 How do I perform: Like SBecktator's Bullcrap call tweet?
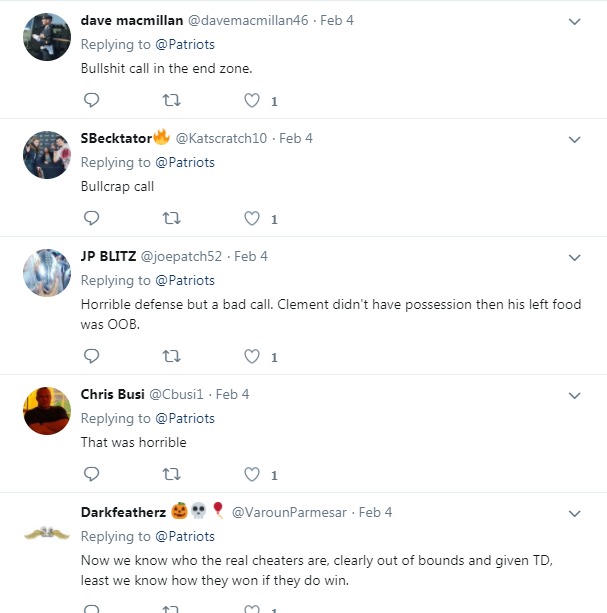click(253, 218)
